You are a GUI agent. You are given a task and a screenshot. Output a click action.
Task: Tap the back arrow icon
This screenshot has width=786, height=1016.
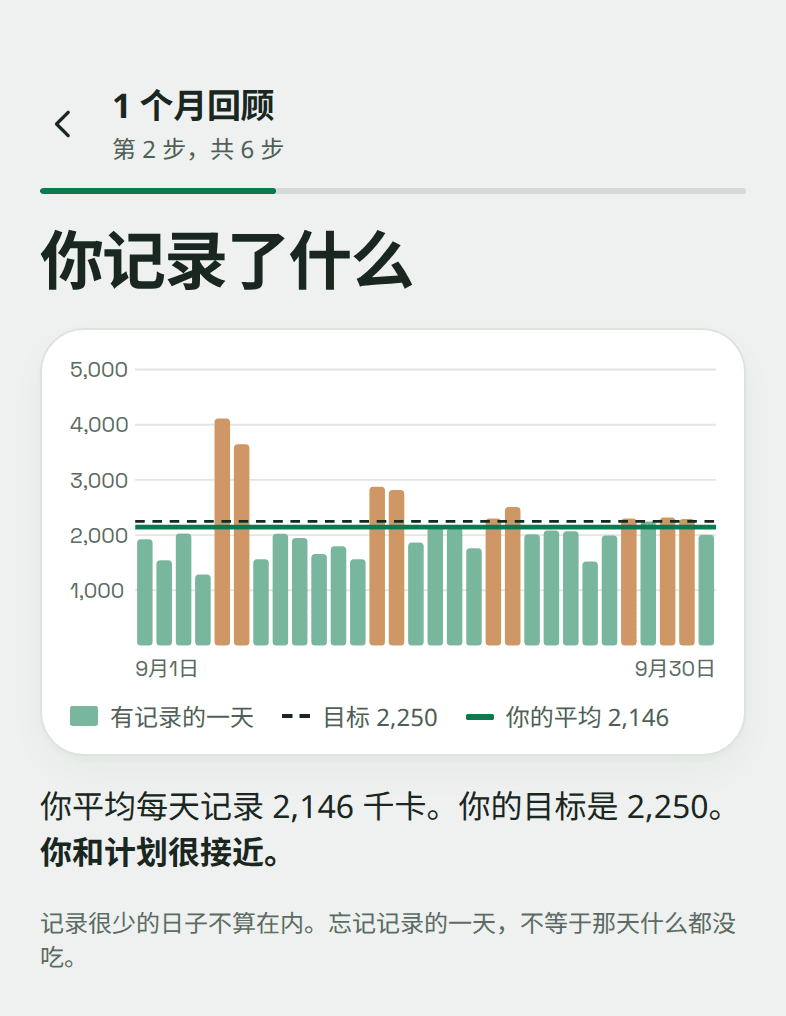click(x=63, y=124)
